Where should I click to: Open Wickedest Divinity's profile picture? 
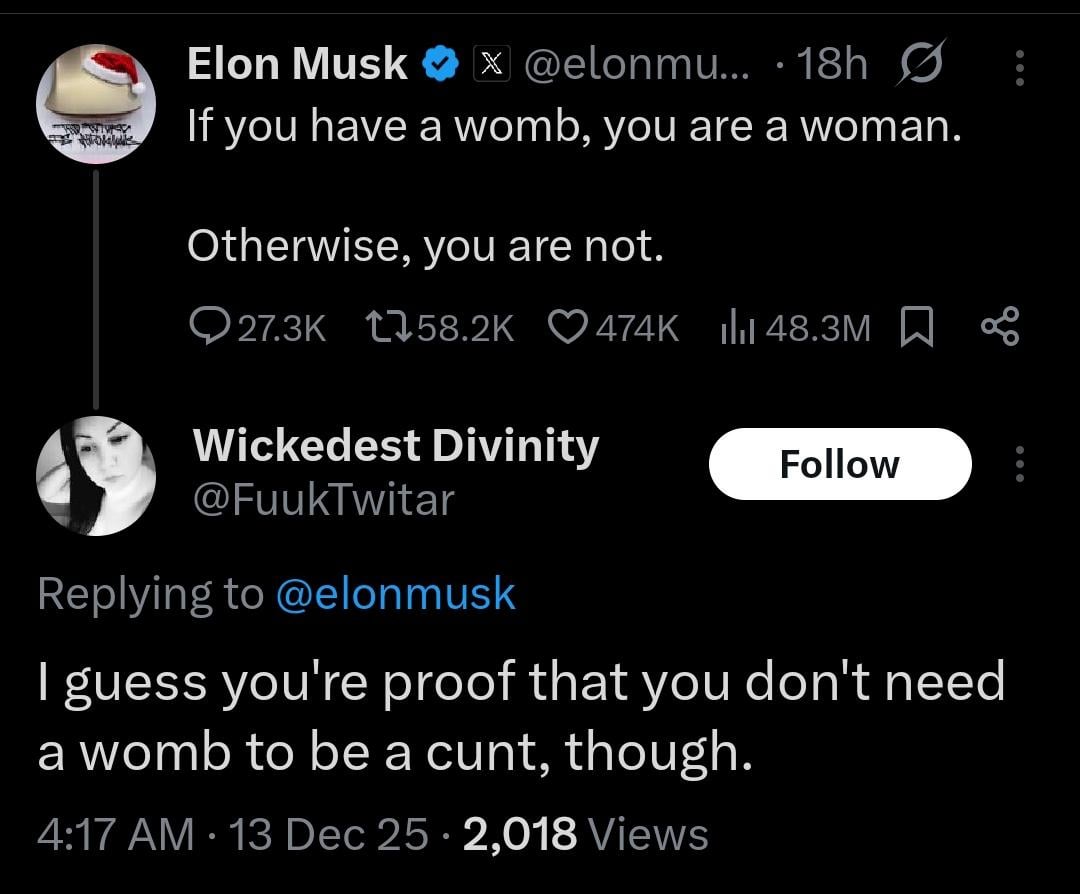(96, 475)
